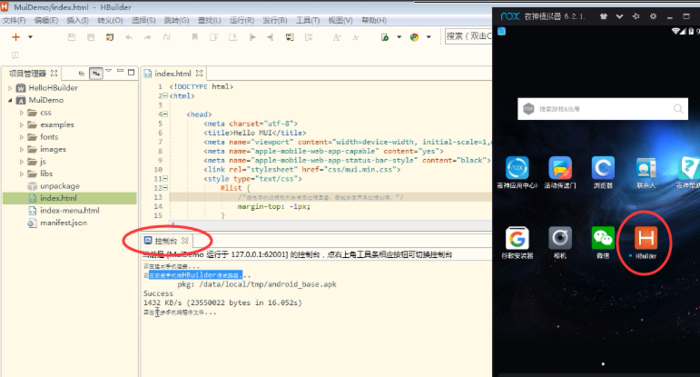
Task: Click the bookmark toolbar icon
Action: pos(195,38)
